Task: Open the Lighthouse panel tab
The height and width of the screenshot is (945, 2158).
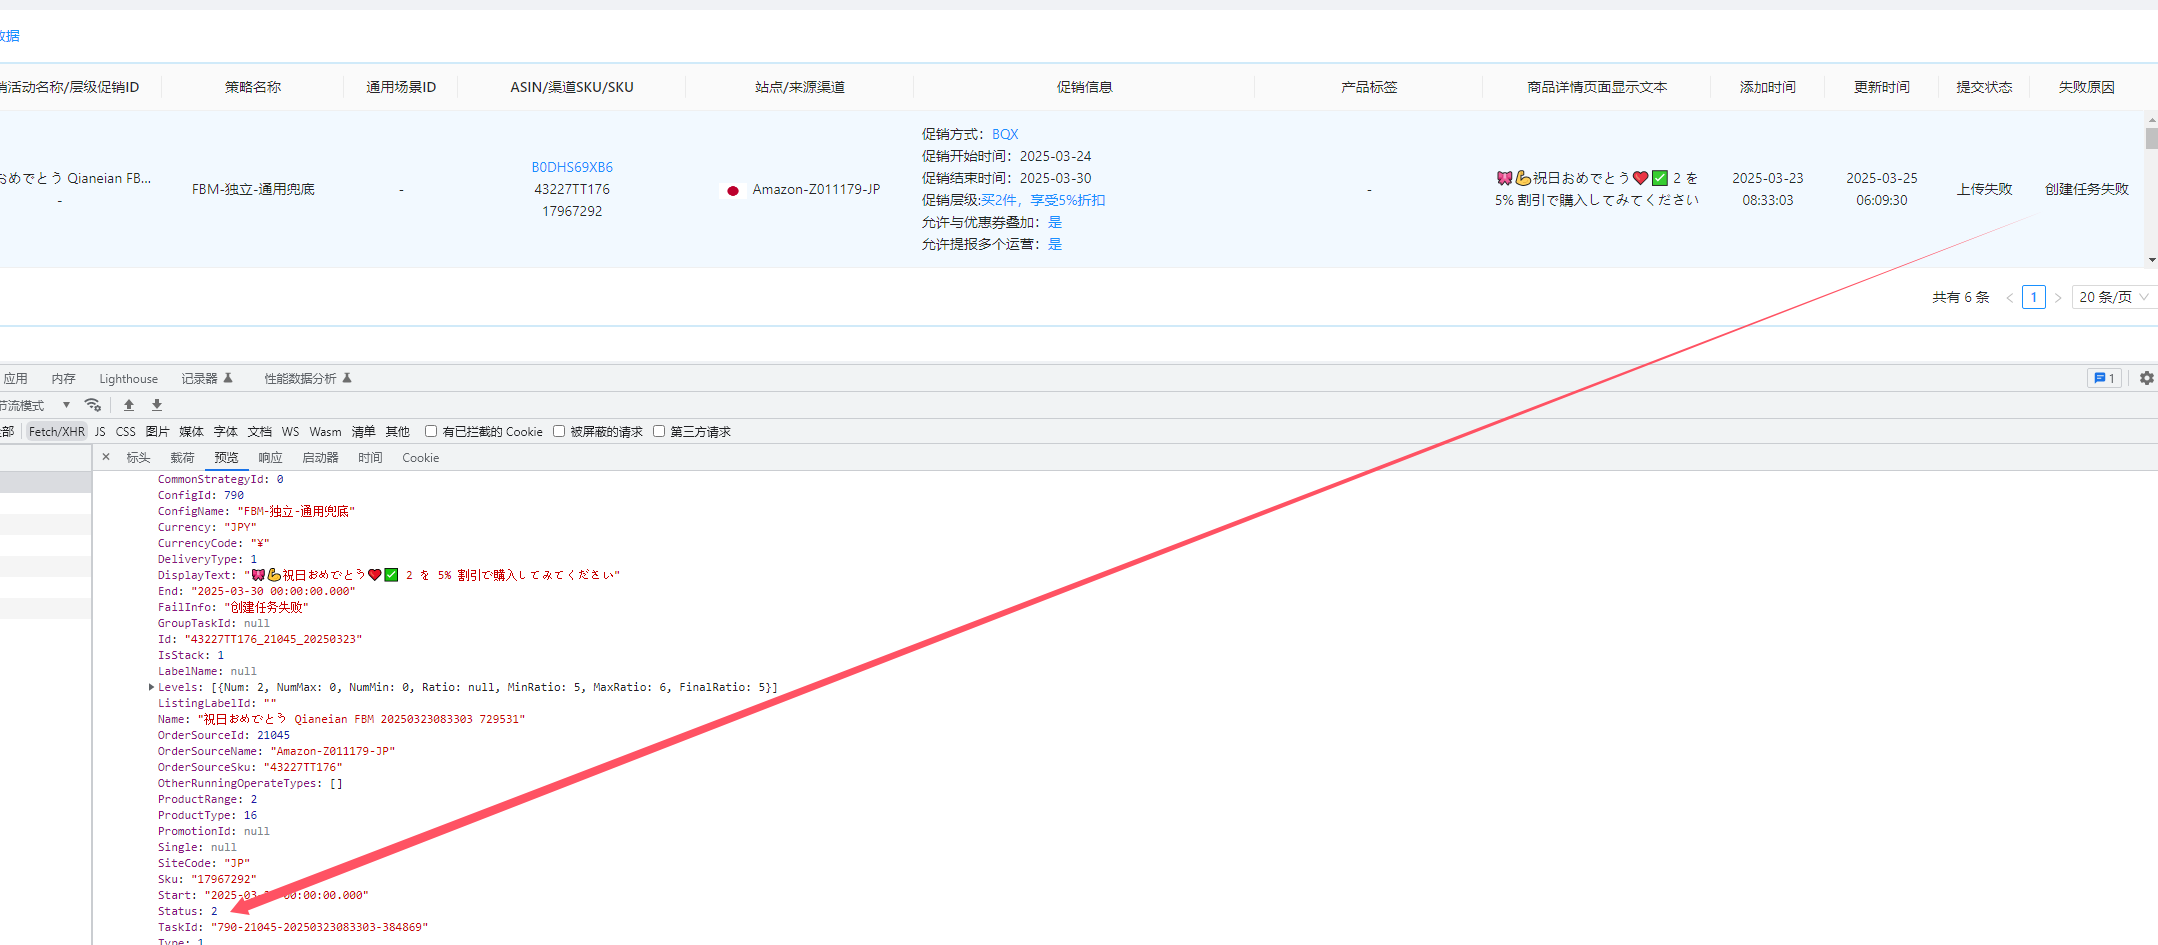Action: coord(128,379)
